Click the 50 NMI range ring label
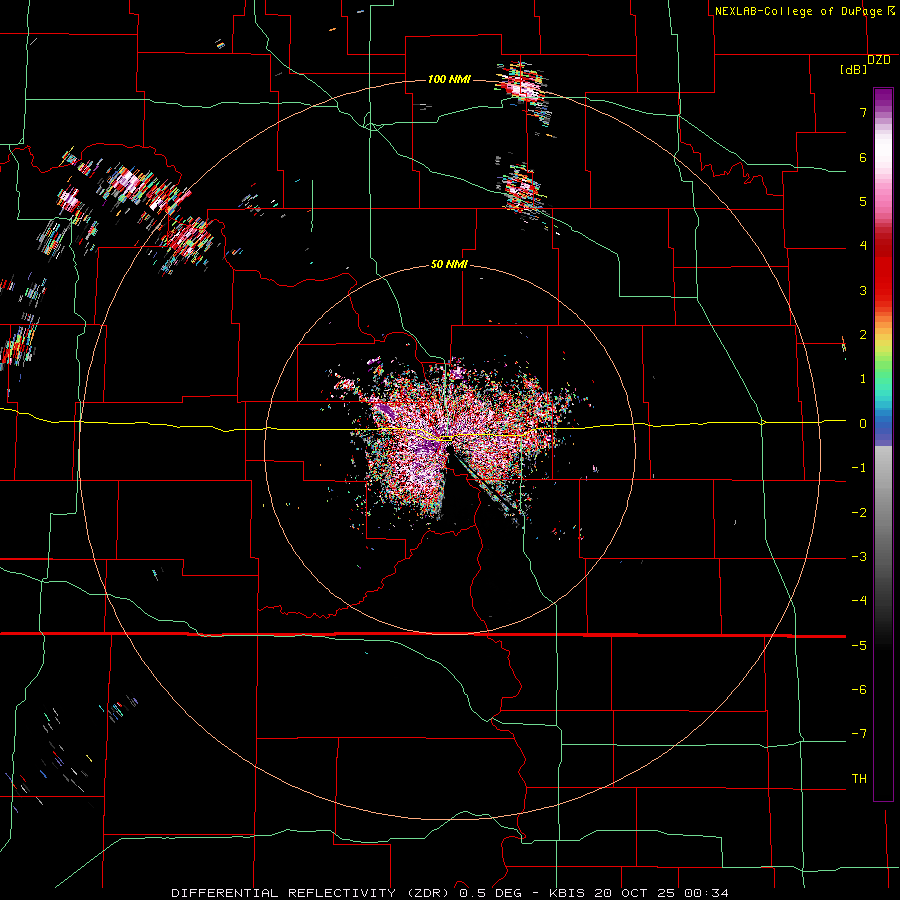This screenshot has height=900, width=900. click(x=449, y=264)
